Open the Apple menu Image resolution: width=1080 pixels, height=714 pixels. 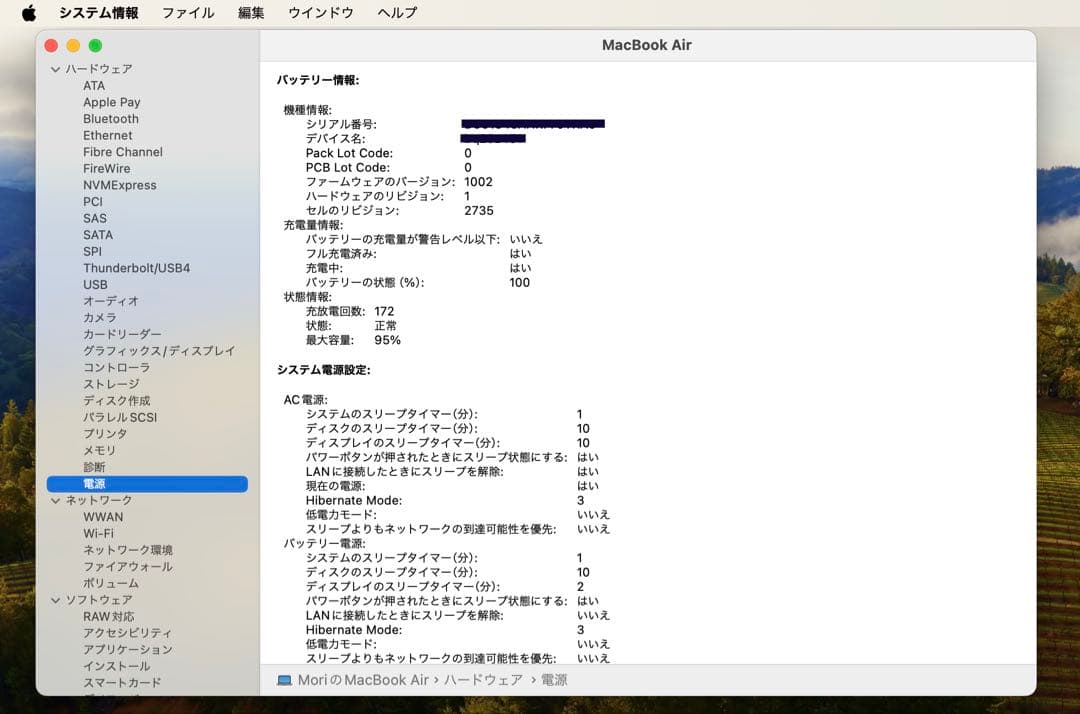tap(27, 13)
